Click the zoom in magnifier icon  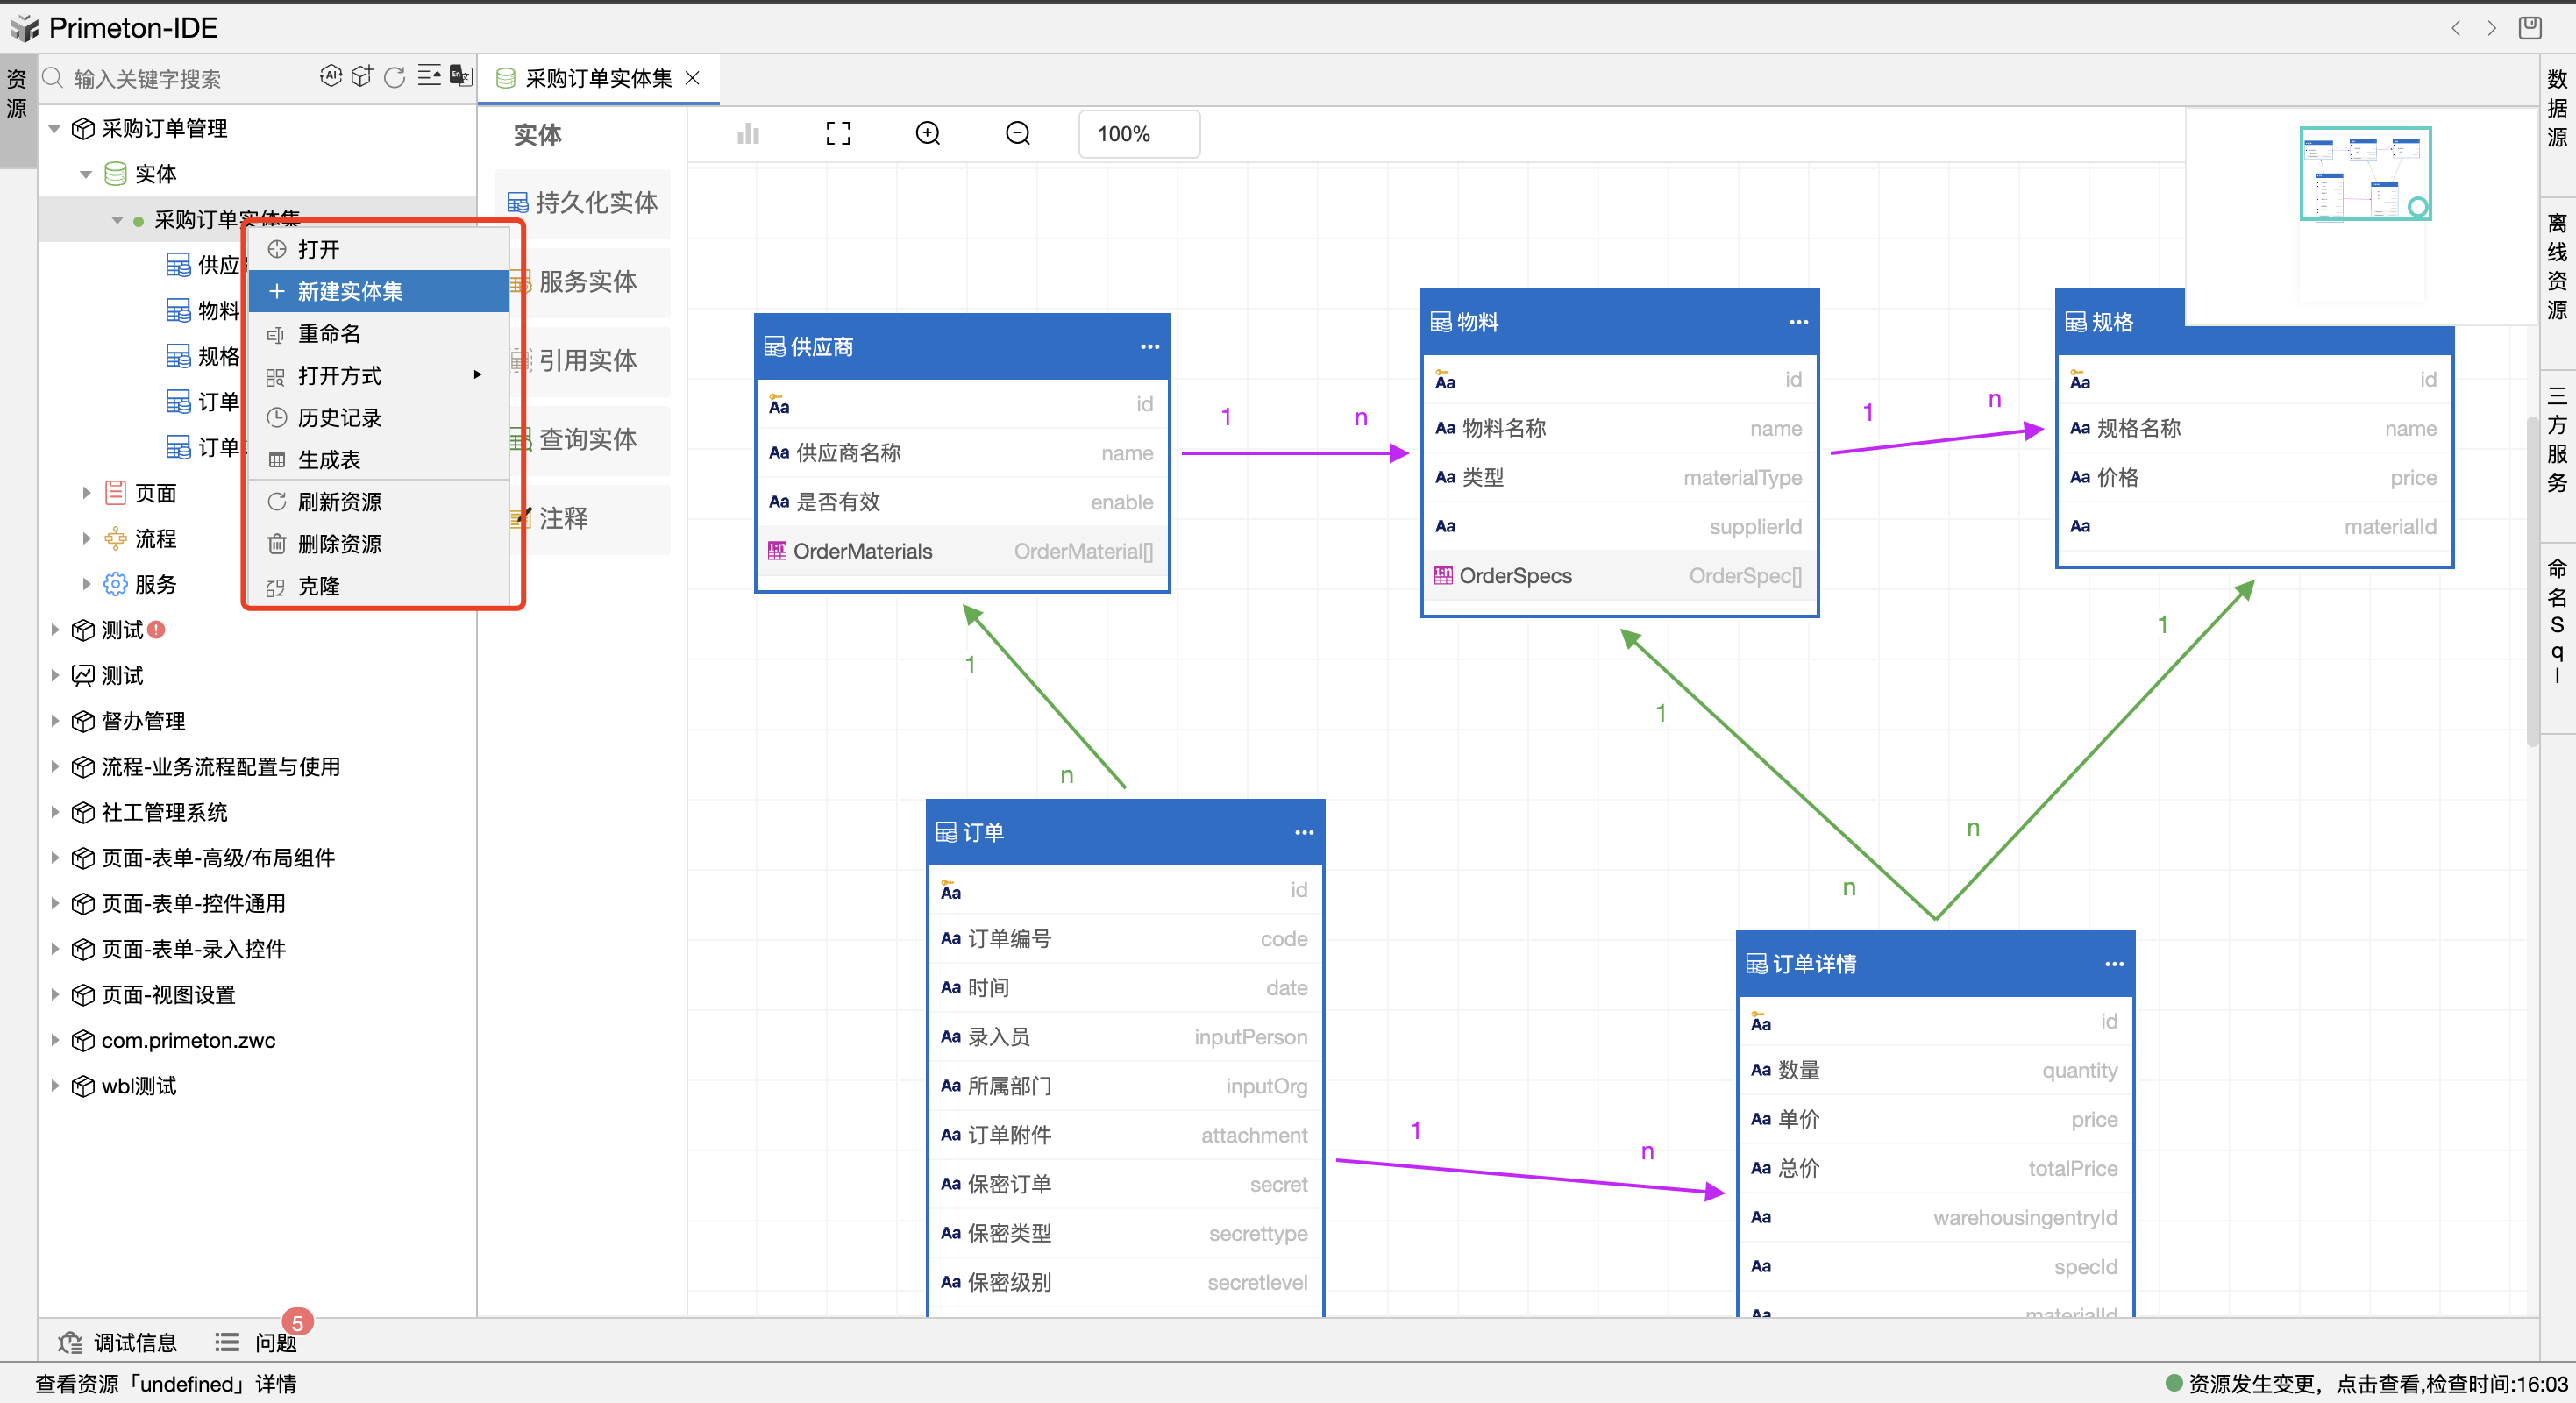[927, 134]
